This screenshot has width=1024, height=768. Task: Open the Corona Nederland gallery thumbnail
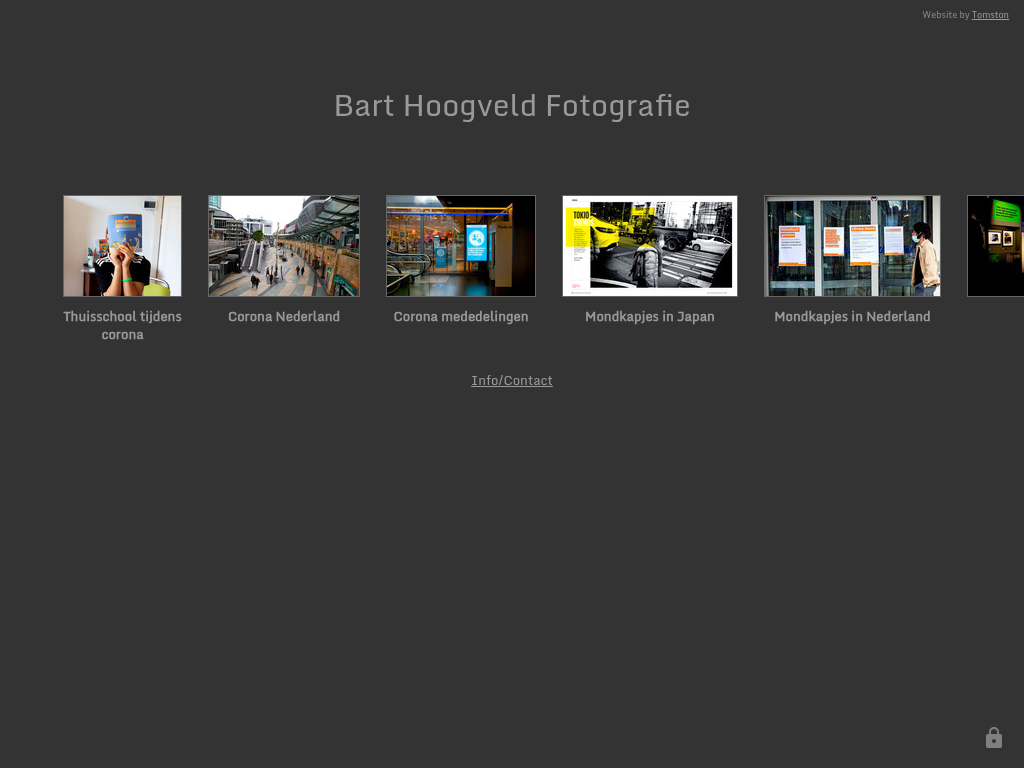[x=284, y=246]
